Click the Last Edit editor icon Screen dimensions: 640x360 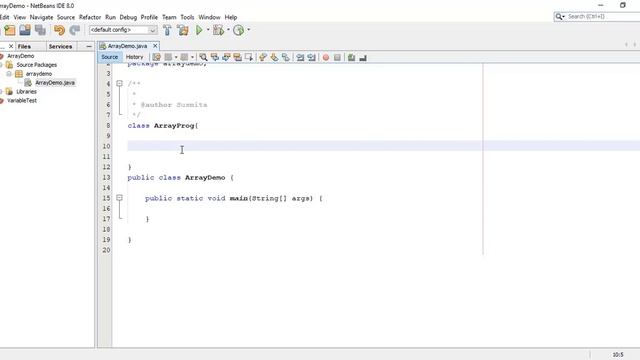[x=156, y=58]
